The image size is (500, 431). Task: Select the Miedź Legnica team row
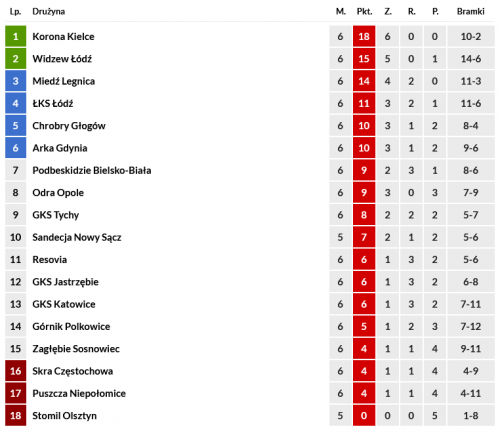click(x=250, y=81)
